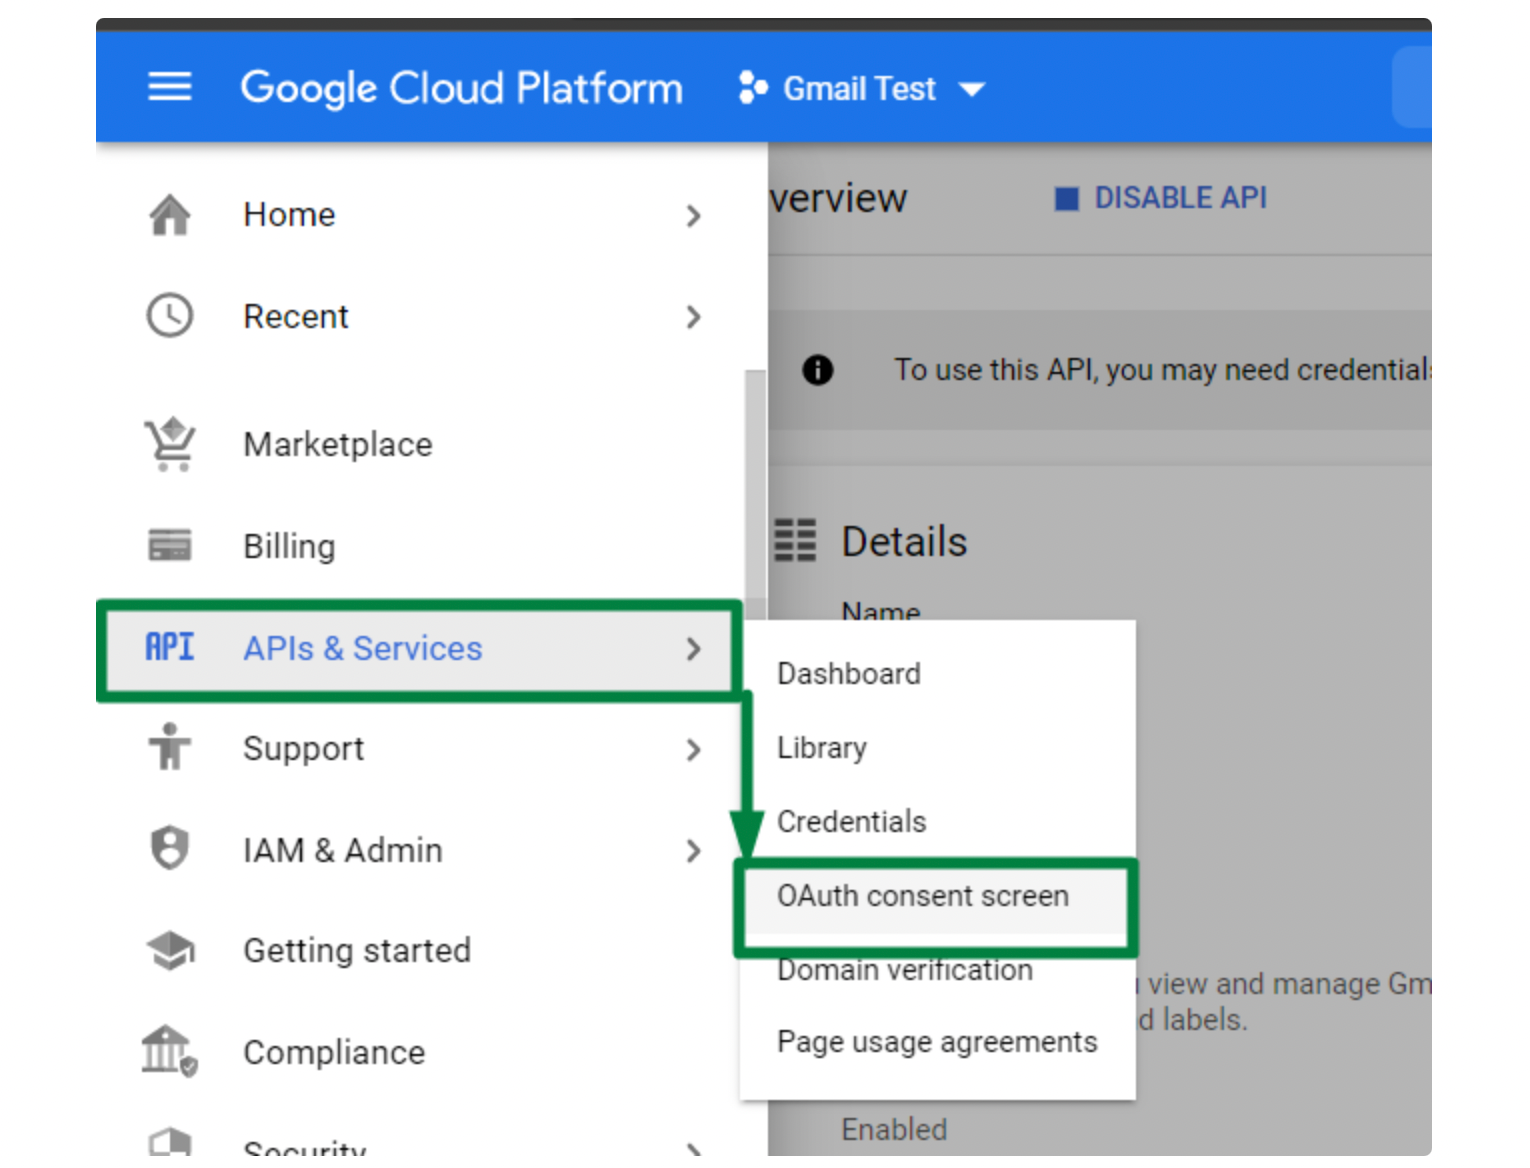Click Google Cloud Platform logo text
The width and height of the screenshot is (1530, 1168).
click(x=461, y=89)
